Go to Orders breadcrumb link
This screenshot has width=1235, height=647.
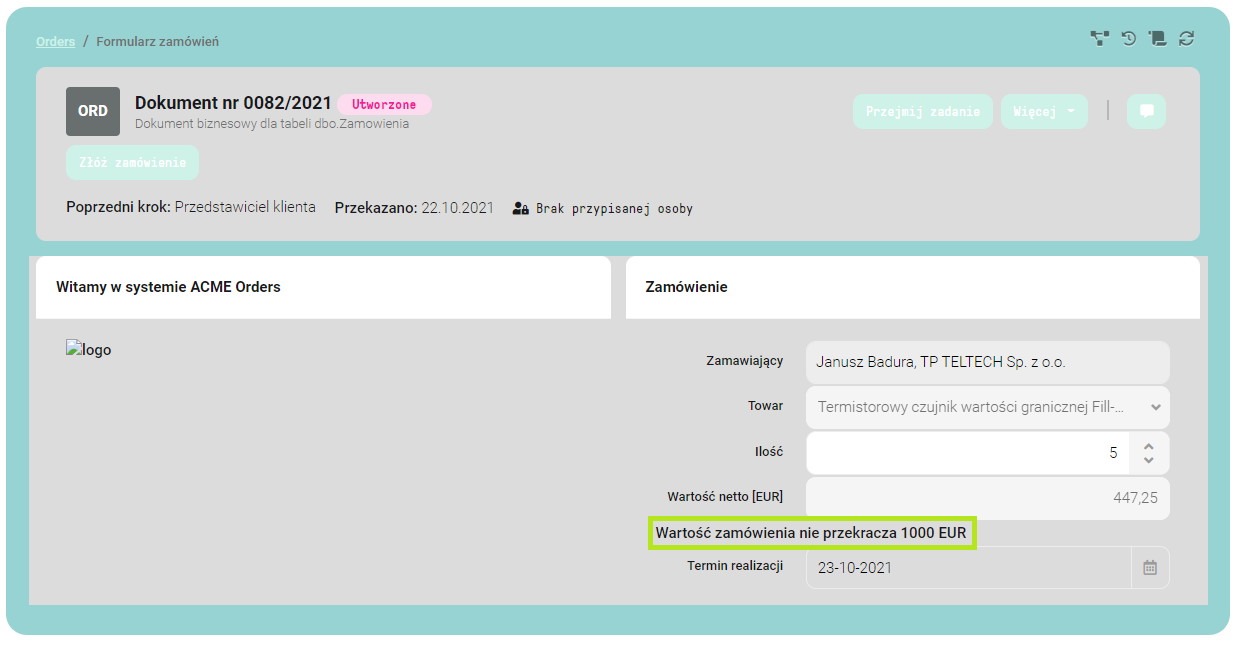pyautogui.click(x=56, y=41)
